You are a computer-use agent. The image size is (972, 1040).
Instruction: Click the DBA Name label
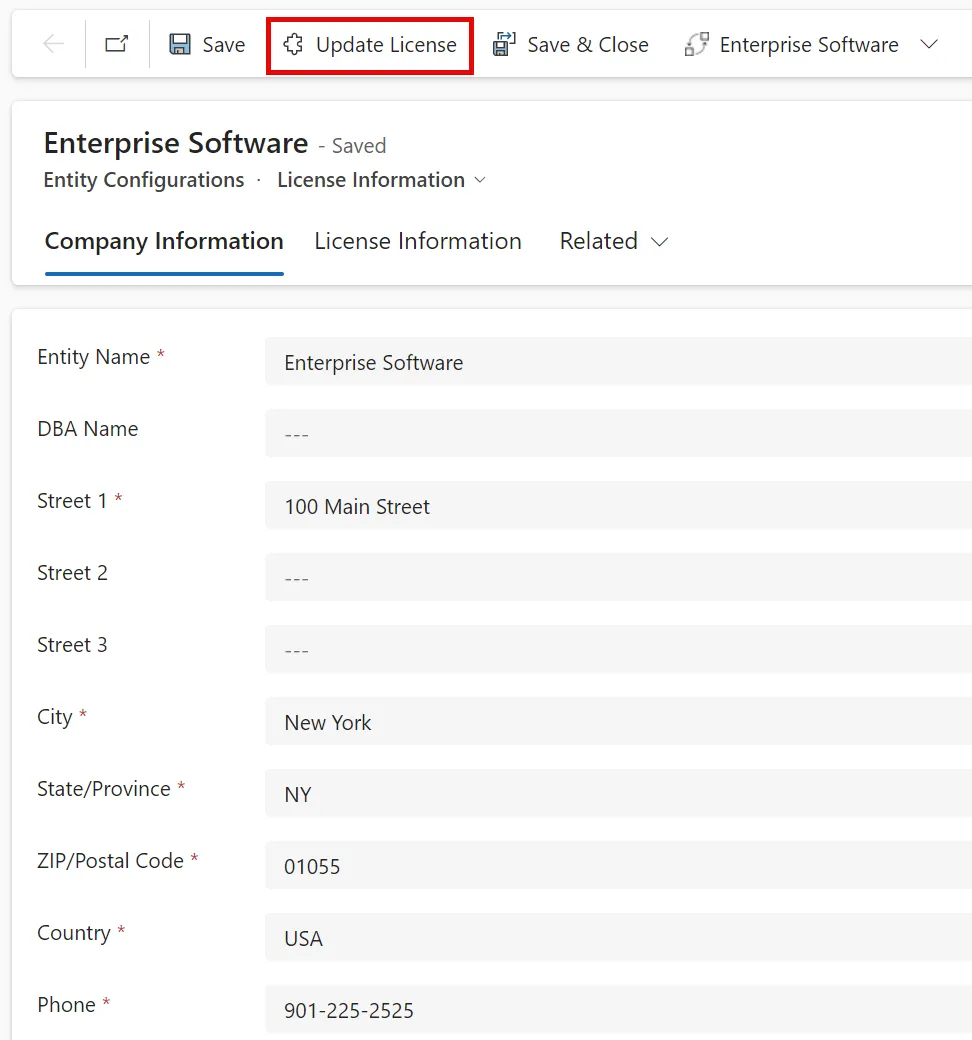coord(88,428)
